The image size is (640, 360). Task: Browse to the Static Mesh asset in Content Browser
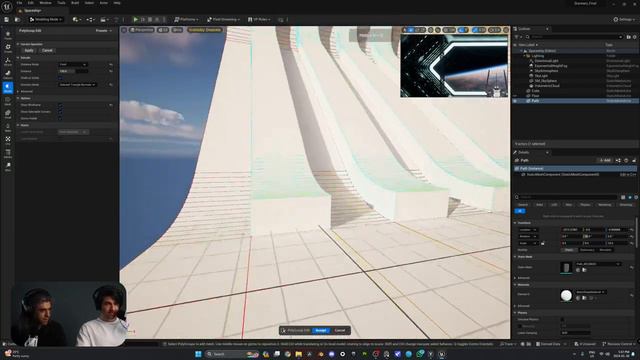[584, 270]
